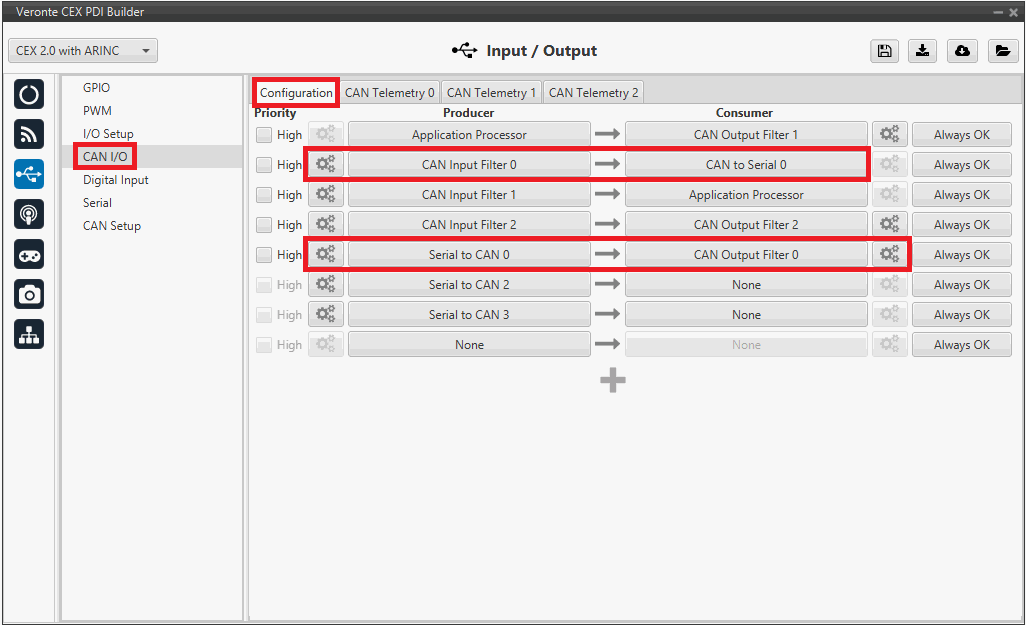
Task: Open the folder icon in the top bar
Action: (1002, 51)
